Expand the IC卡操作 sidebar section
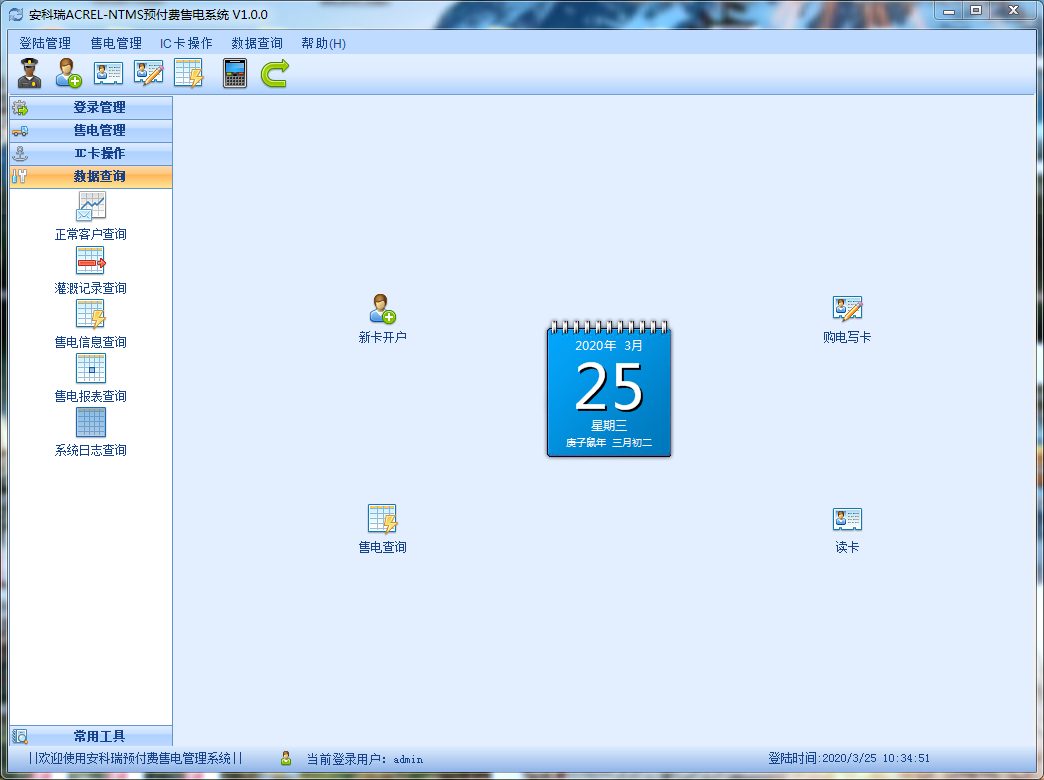Image resolution: width=1044 pixels, height=780 pixels. coord(91,153)
